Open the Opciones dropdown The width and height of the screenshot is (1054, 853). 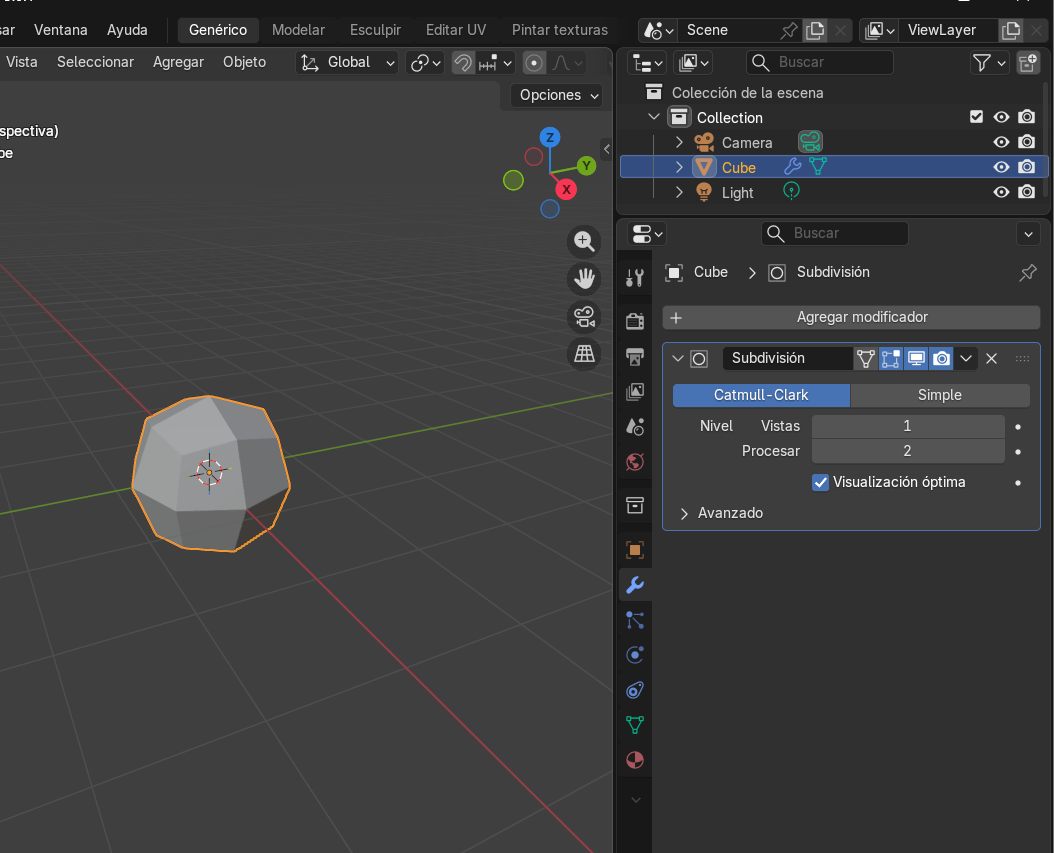[558, 95]
